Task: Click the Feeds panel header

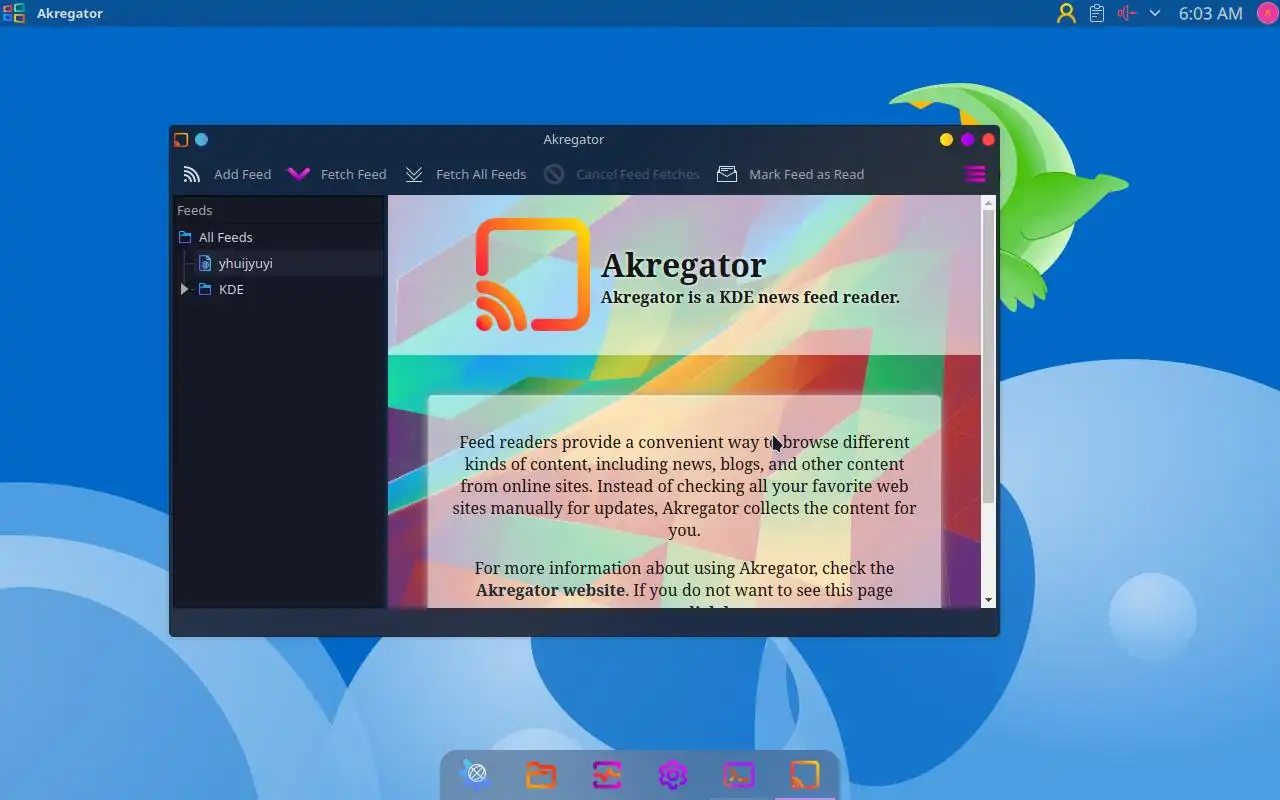Action: (x=278, y=210)
